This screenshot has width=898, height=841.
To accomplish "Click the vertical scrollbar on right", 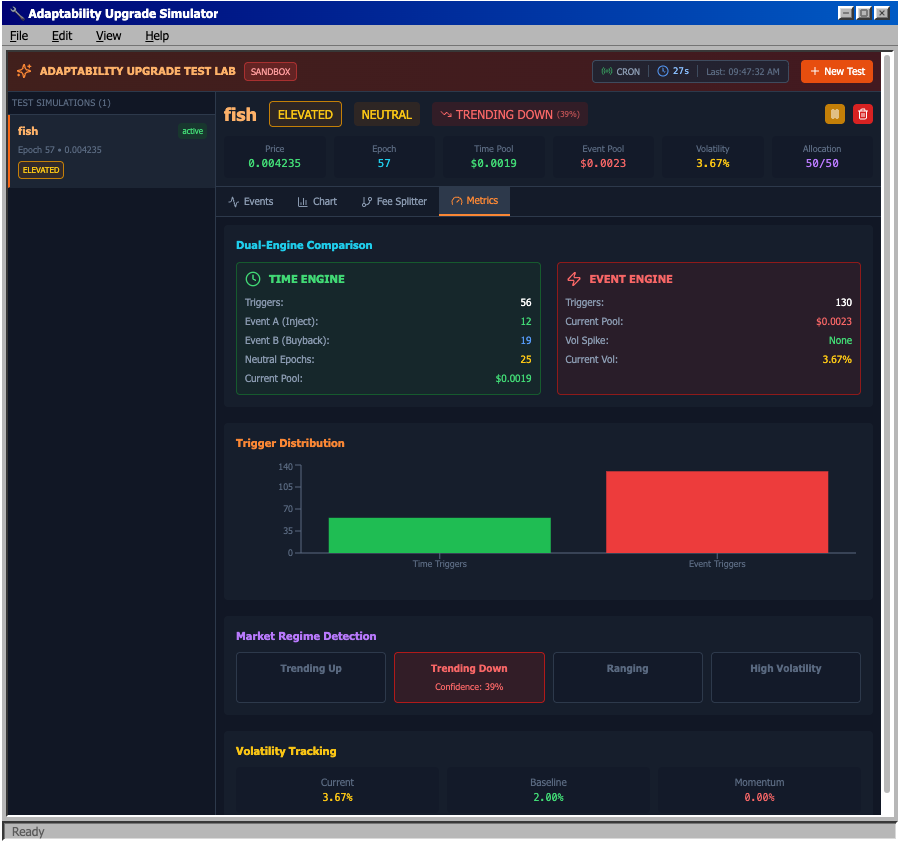I will (887, 424).
